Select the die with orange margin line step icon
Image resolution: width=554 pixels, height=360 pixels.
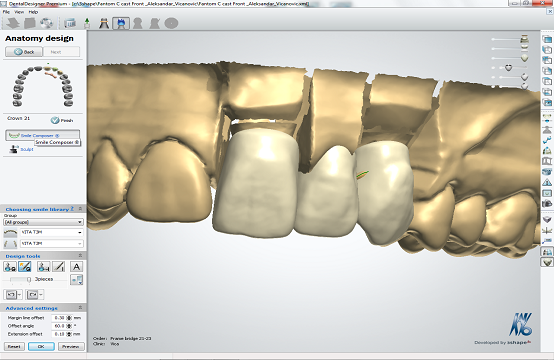pos(104,23)
